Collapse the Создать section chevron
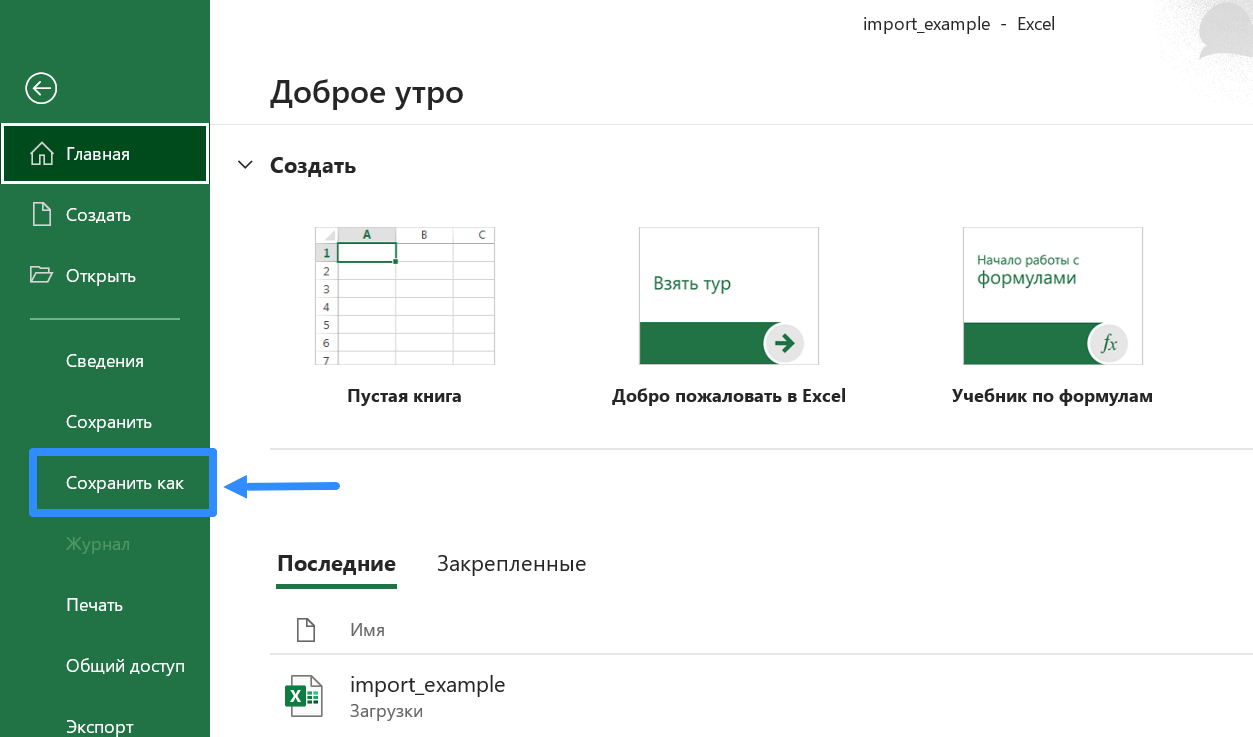 click(245, 165)
